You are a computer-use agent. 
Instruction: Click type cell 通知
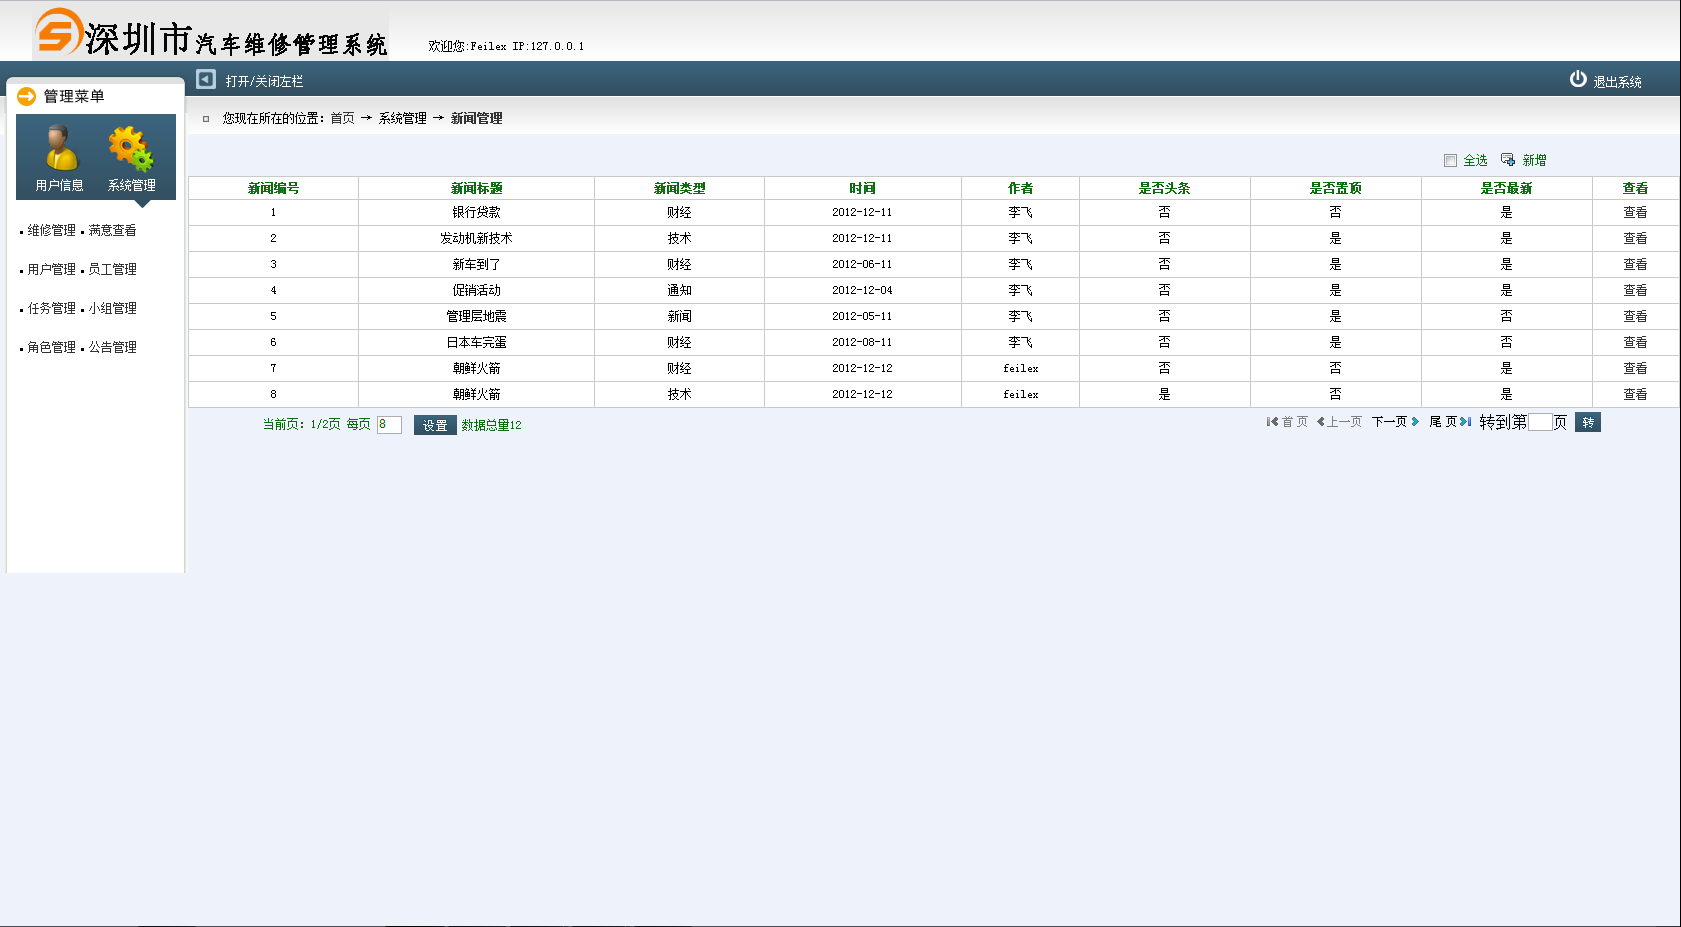[x=679, y=290]
